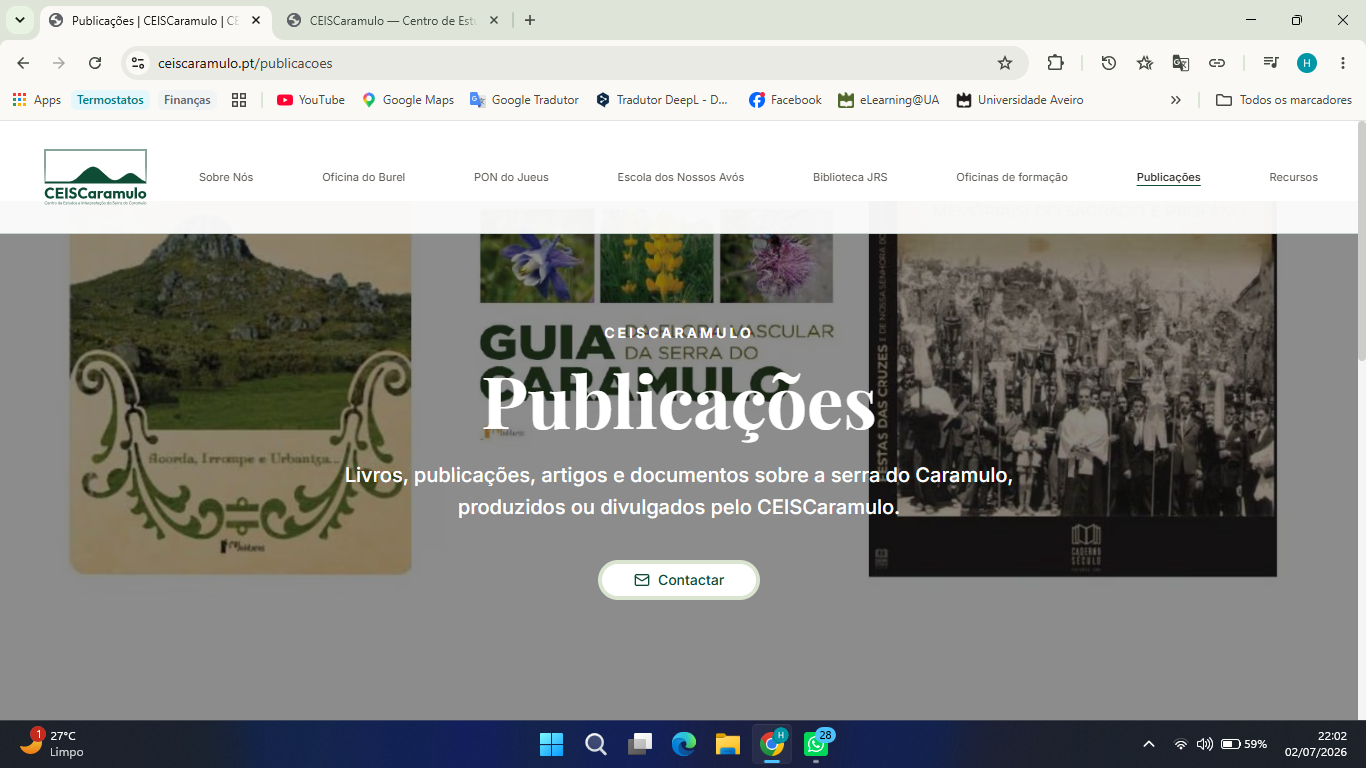Open the Biblioteca JRS menu item
1366x768 pixels.
(x=850, y=177)
